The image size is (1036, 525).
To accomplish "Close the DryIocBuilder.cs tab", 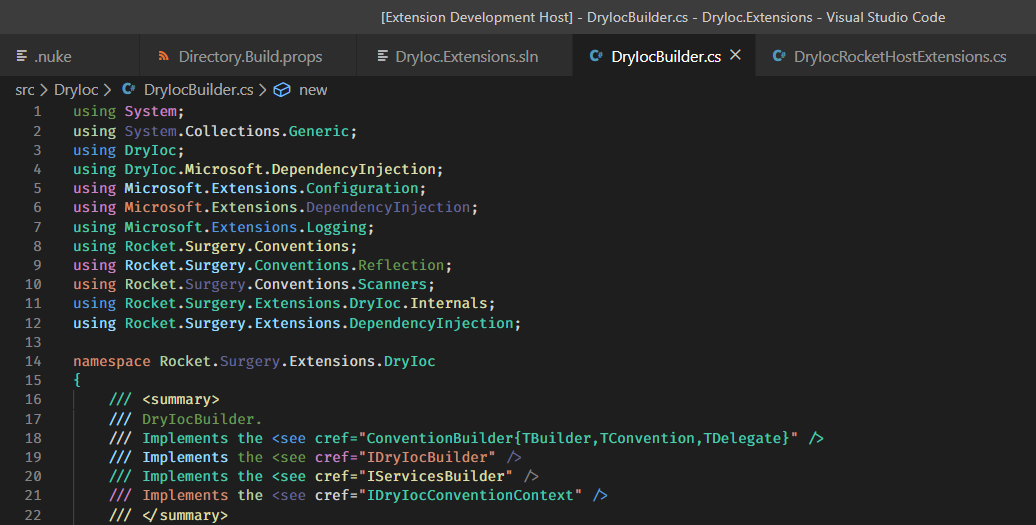I will 735,55.
